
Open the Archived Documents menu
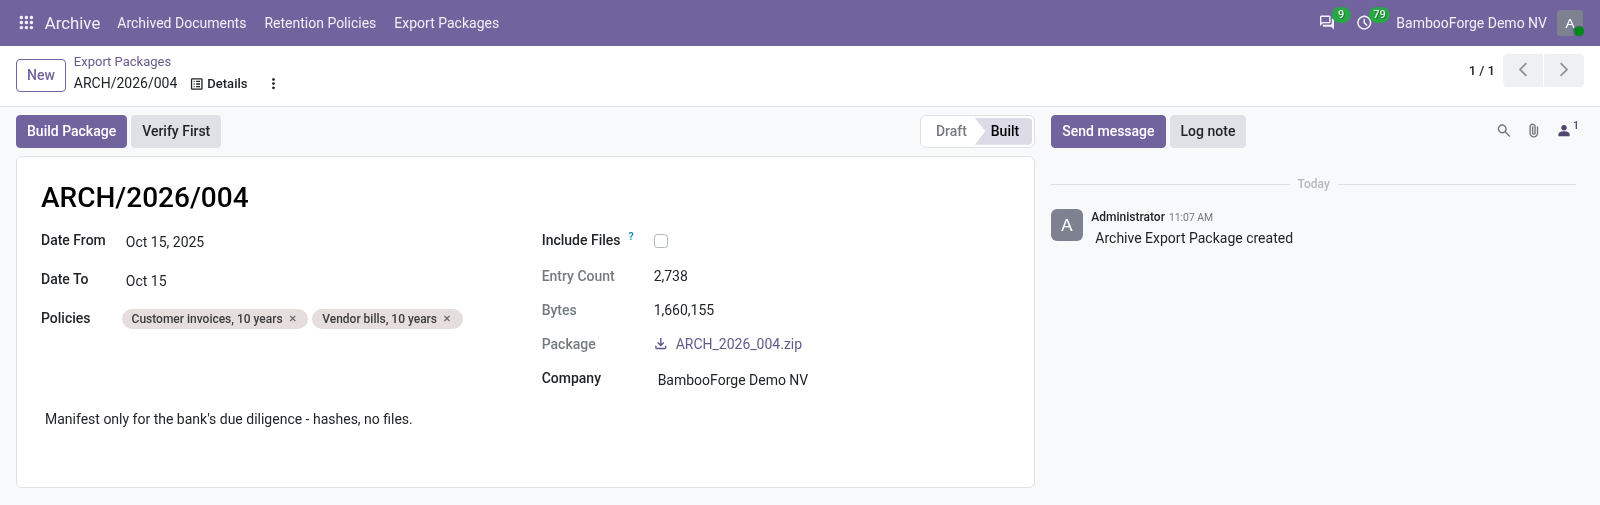[182, 23]
